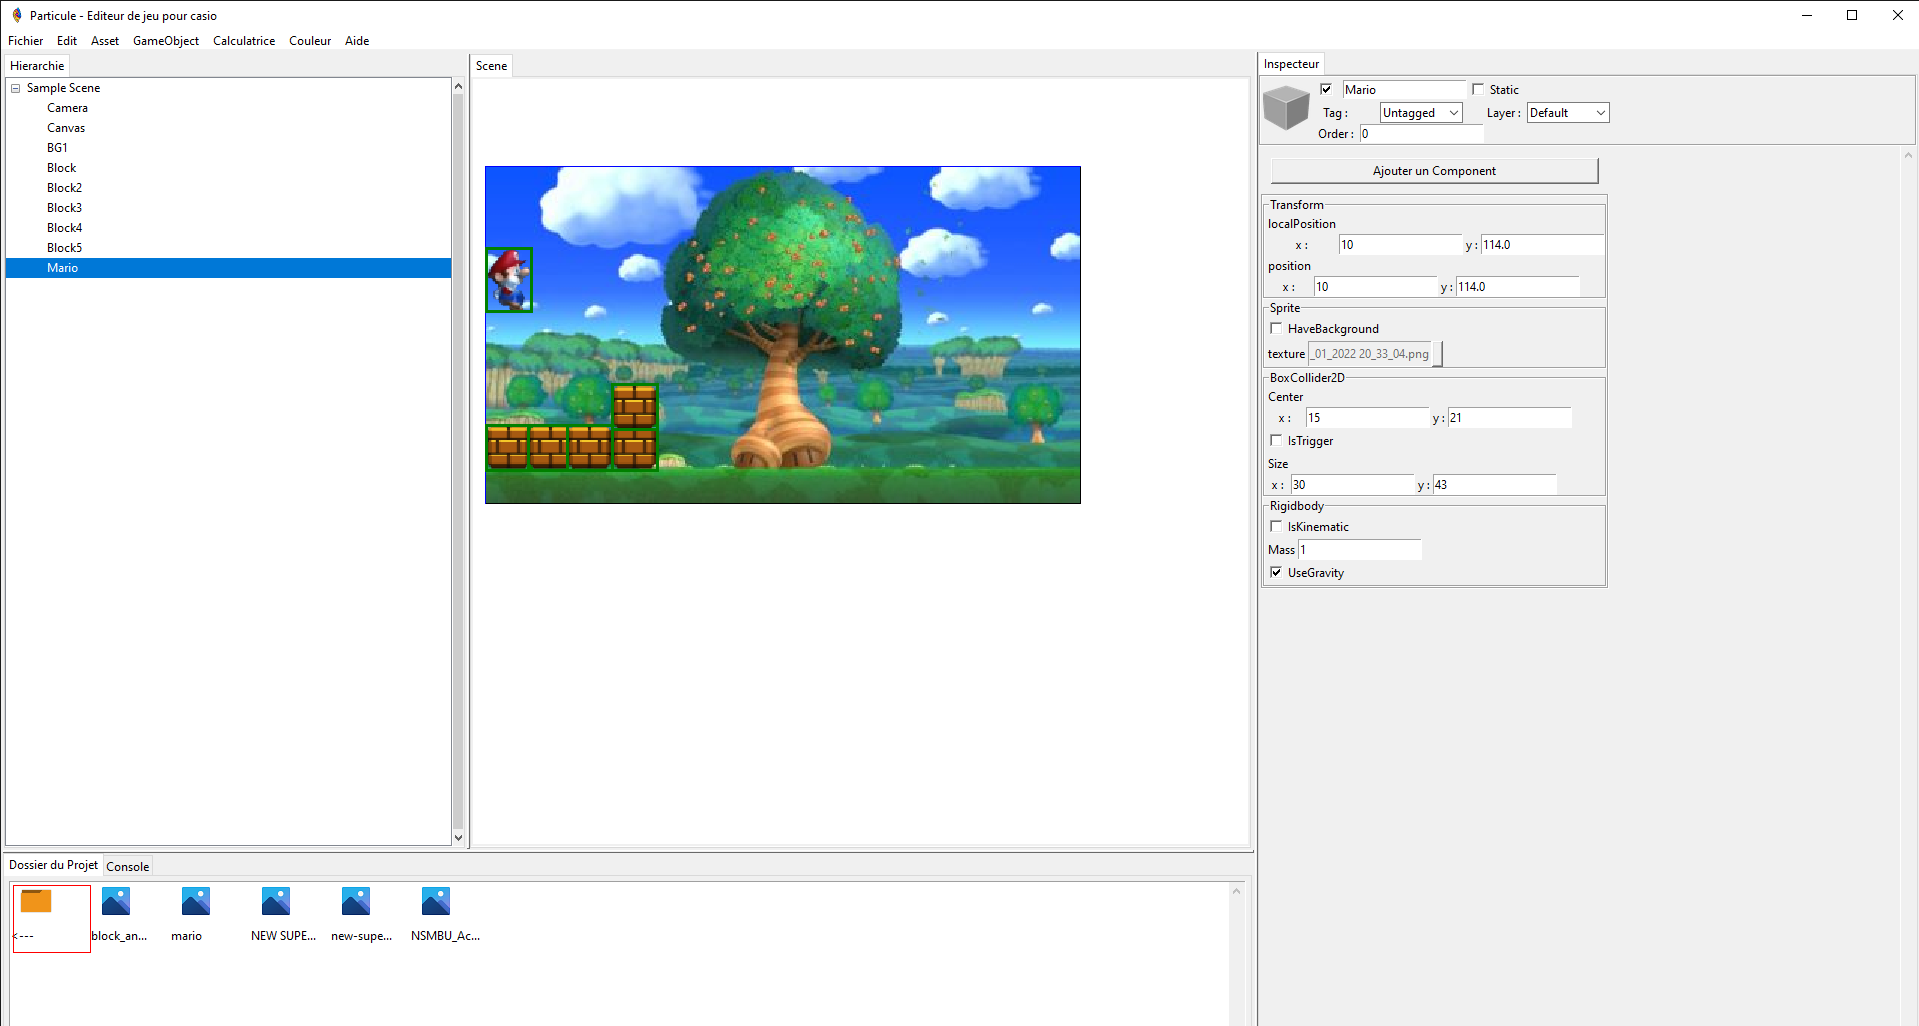This screenshot has height=1026, width=1919.
Task: Click the BoxCollider2D Size y field
Action: click(1494, 485)
